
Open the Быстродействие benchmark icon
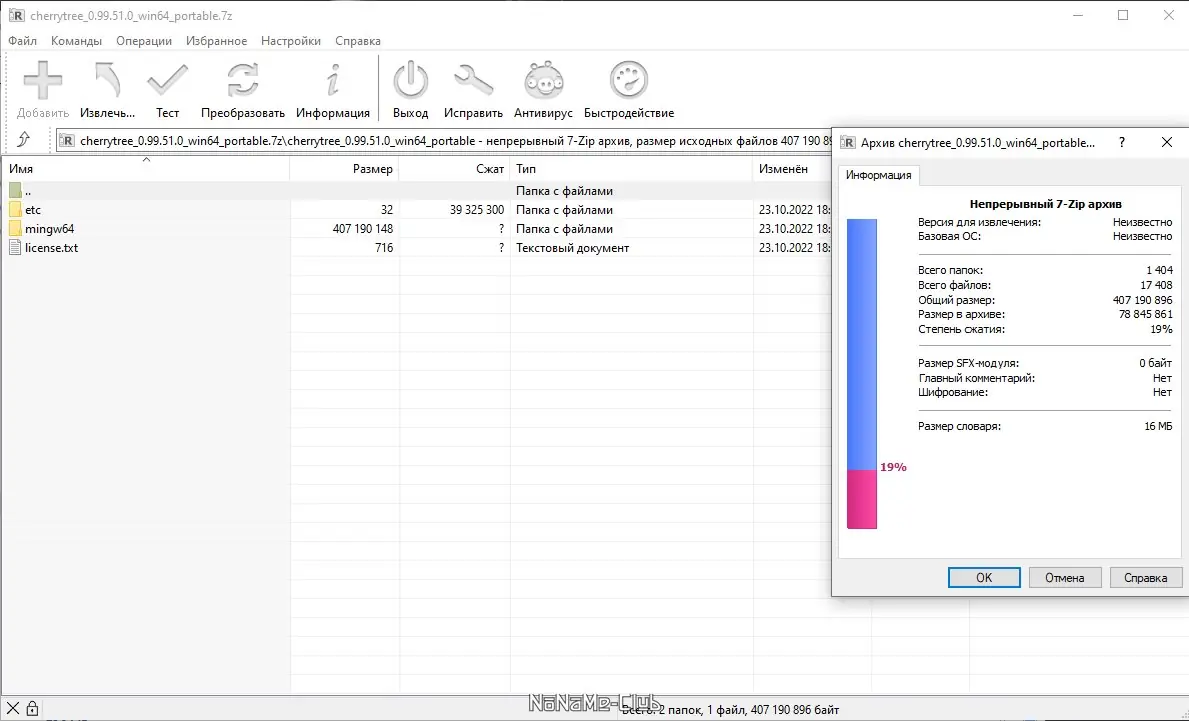[629, 80]
